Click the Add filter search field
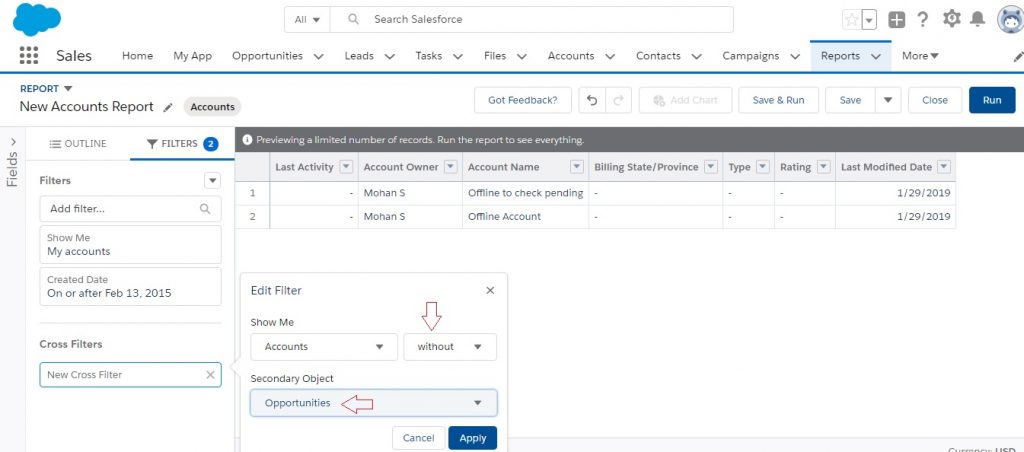Image resolution: width=1024 pixels, height=452 pixels. [131, 209]
